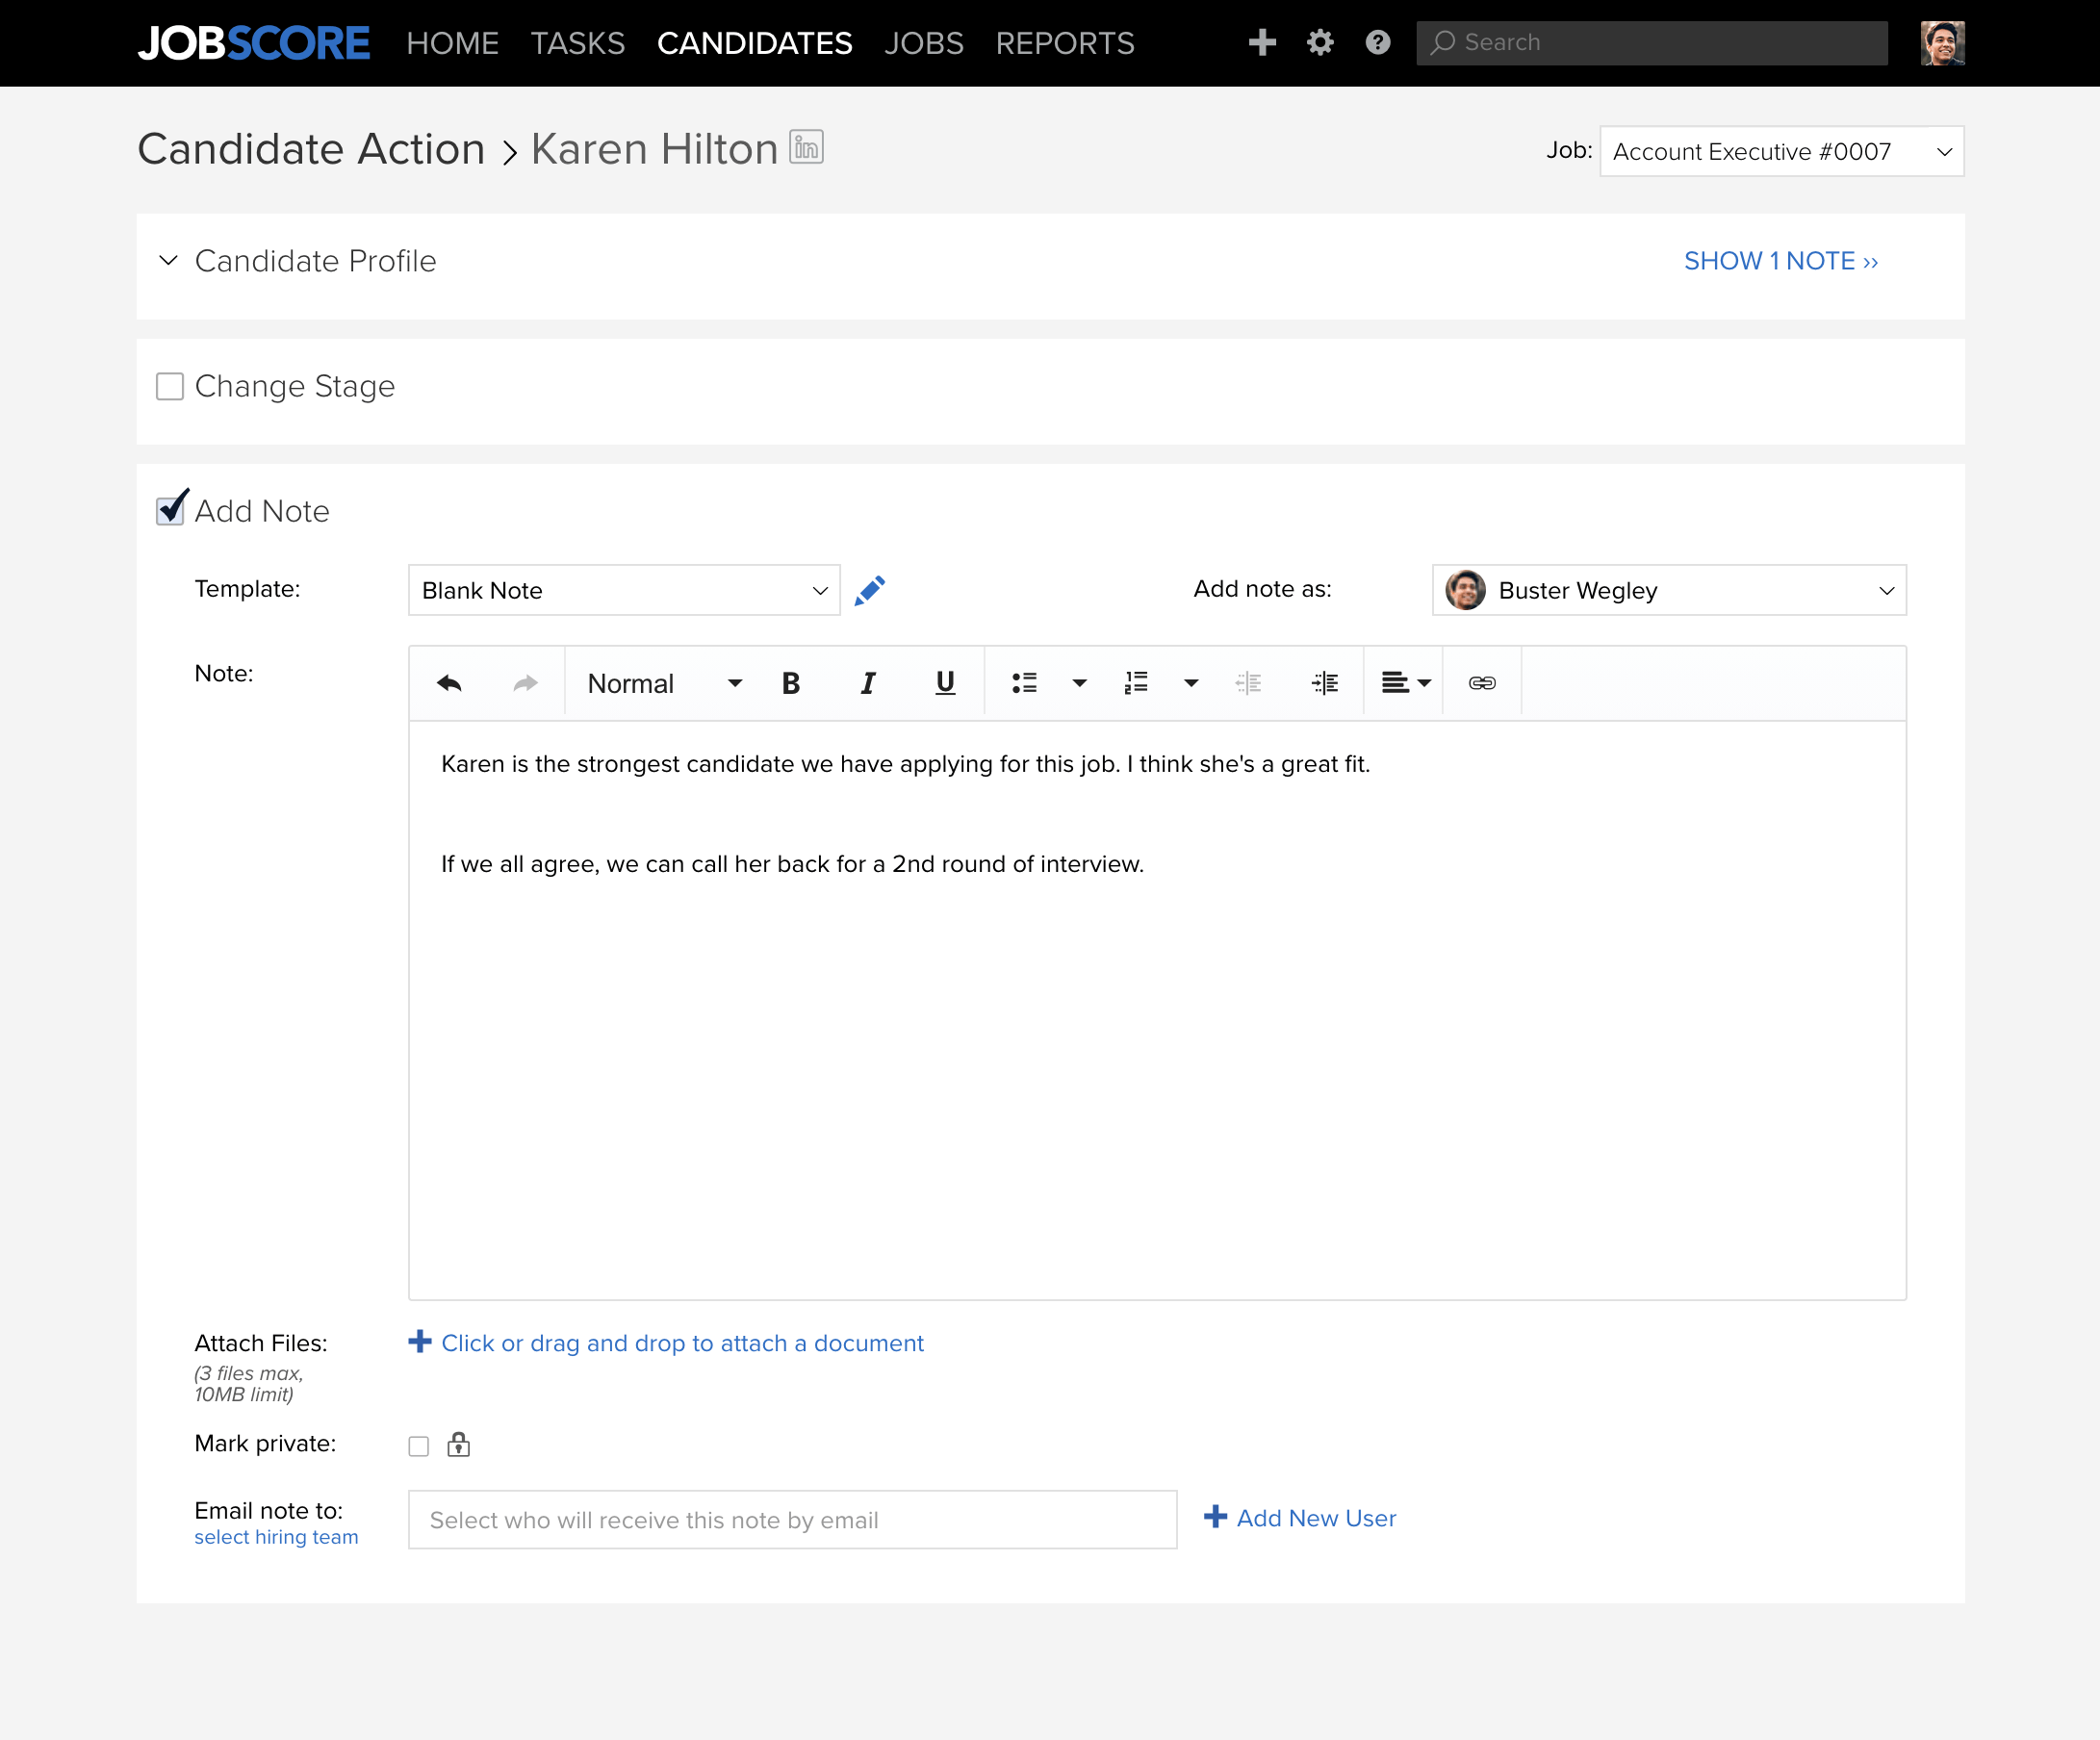The height and width of the screenshot is (1740, 2100).
Task: Open settings via the gear icon
Action: click(1320, 42)
